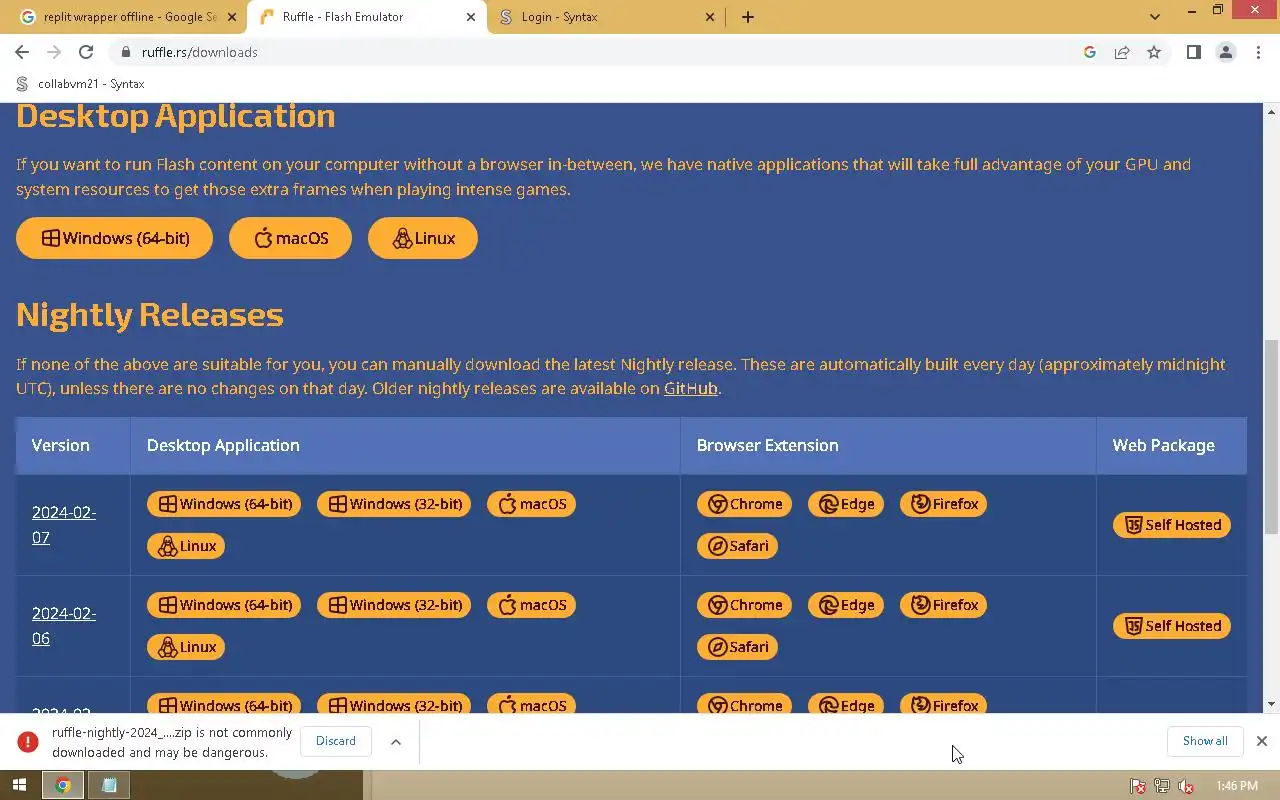Screen dimensions: 1280x800
Task: Discard the ruffle-nightly zip download
Action: 336,741
